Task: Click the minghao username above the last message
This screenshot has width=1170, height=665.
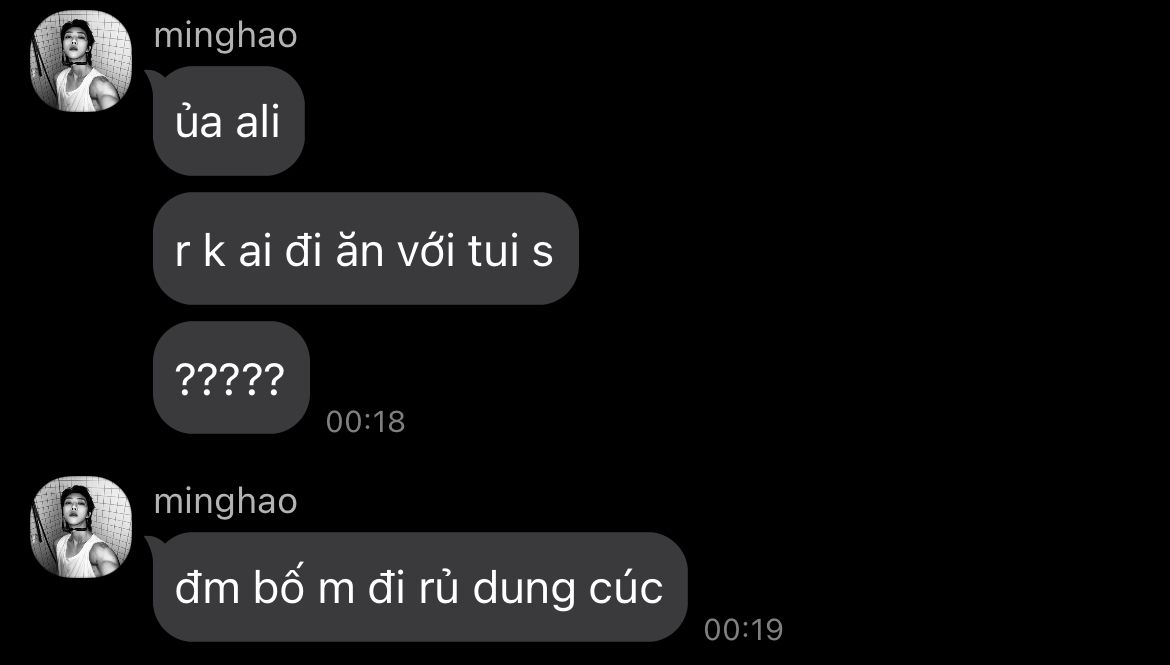Action: tap(225, 502)
